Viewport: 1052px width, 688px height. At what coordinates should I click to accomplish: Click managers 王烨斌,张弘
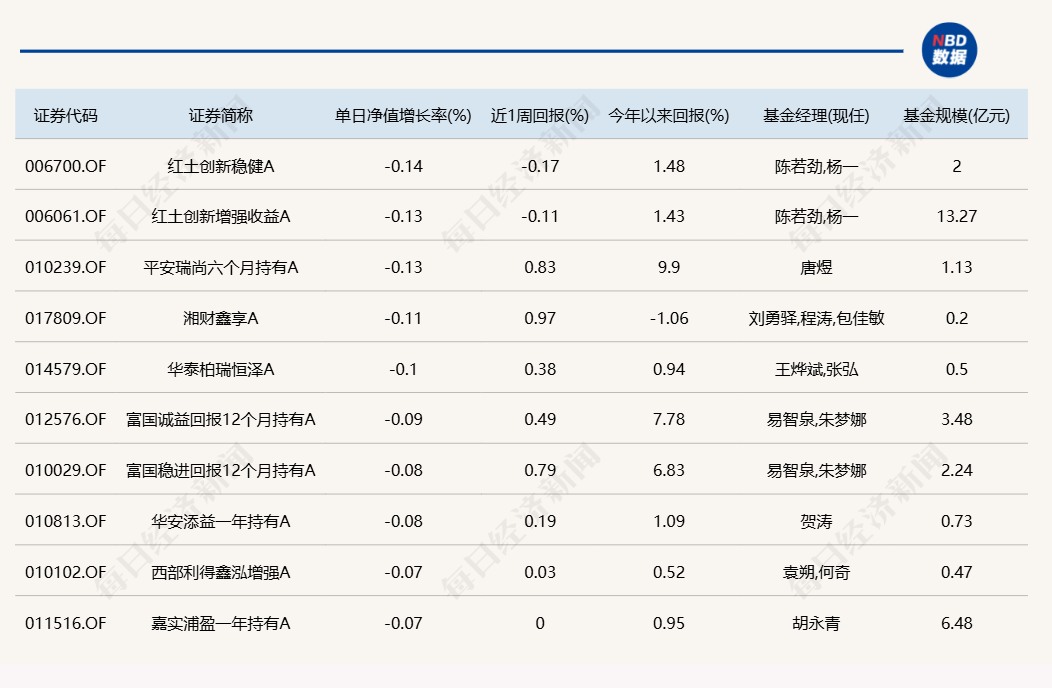point(817,369)
